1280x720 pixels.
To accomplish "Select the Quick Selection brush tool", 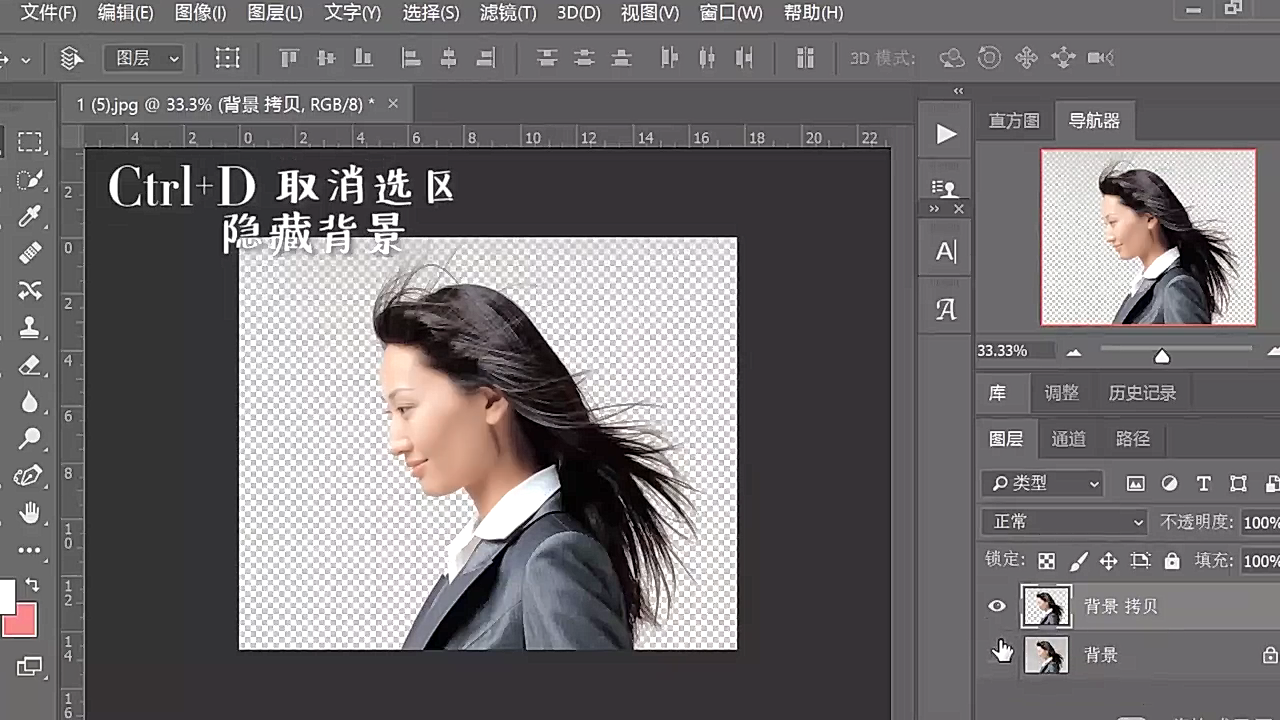I will point(30,180).
